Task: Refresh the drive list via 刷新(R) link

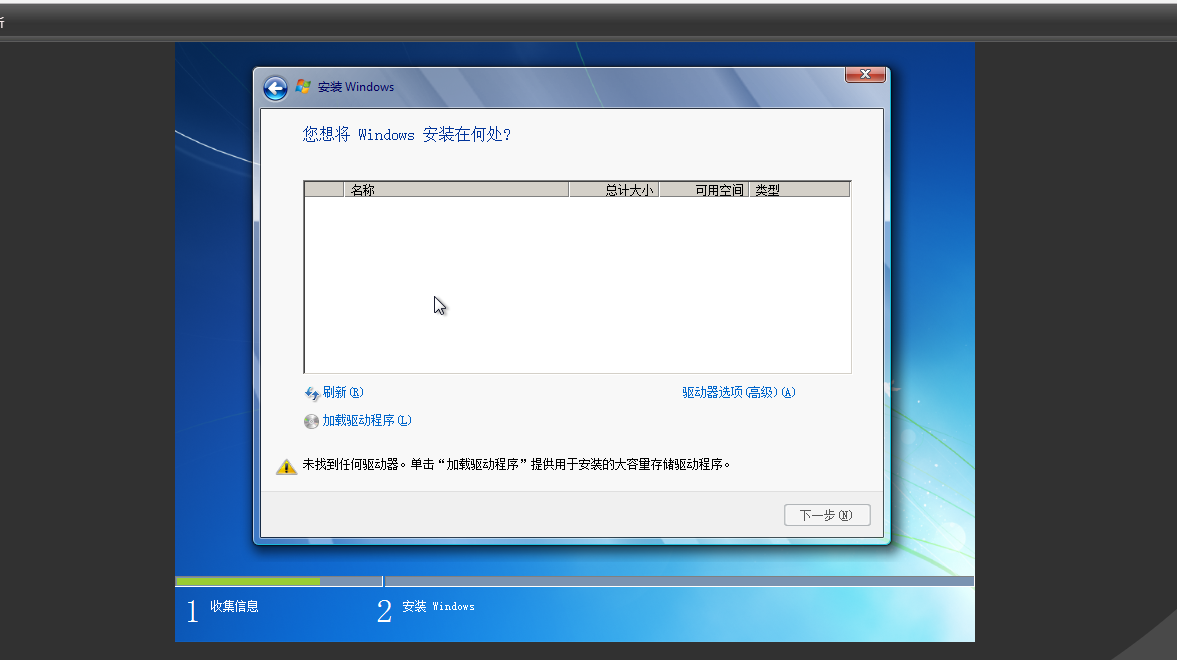Action: 343,393
